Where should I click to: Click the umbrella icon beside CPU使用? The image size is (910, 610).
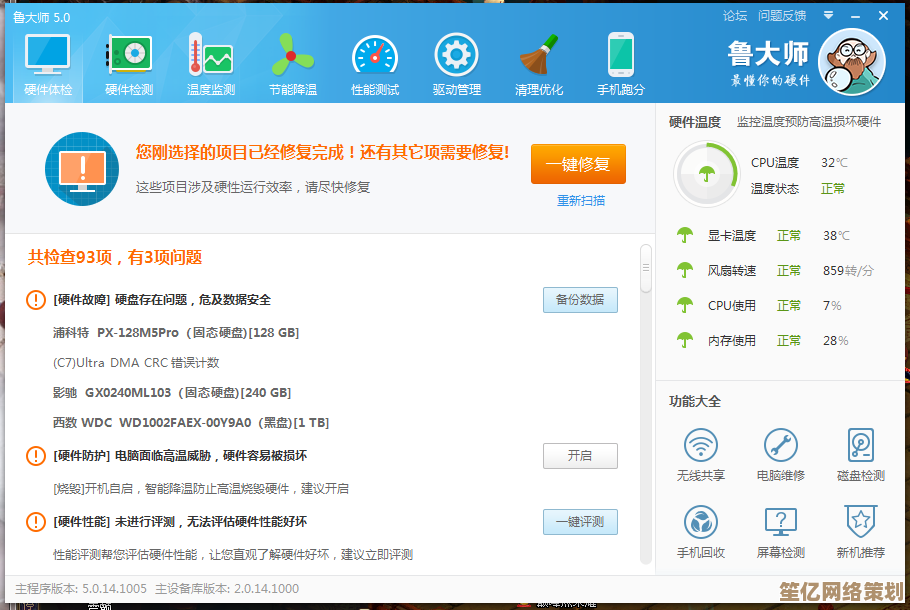(x=685, y=305)
